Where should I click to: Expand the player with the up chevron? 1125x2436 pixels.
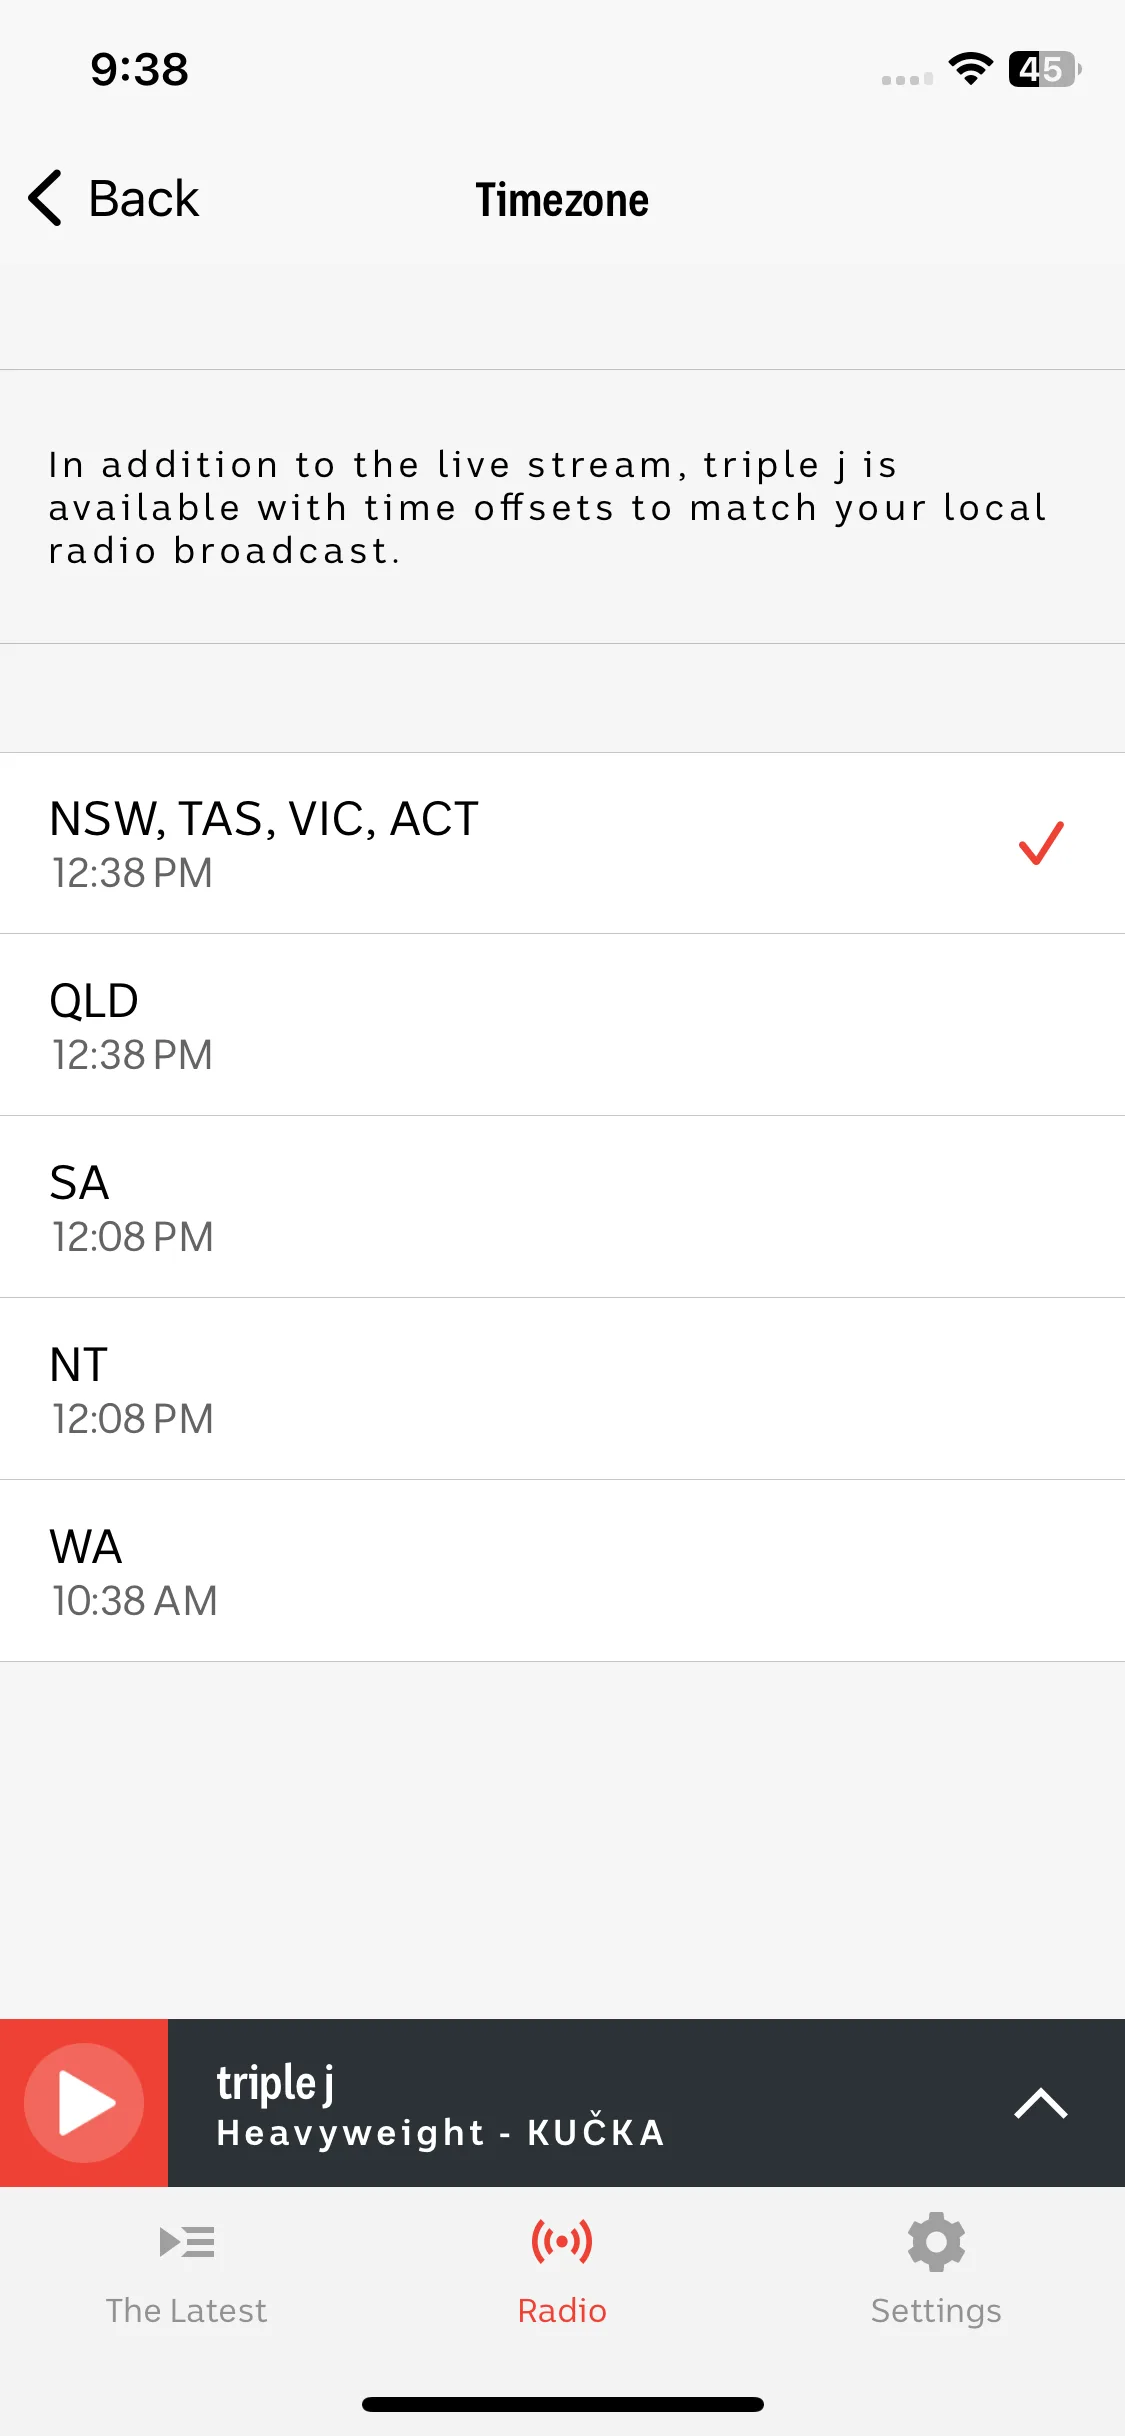[x=1041, y=2103]
